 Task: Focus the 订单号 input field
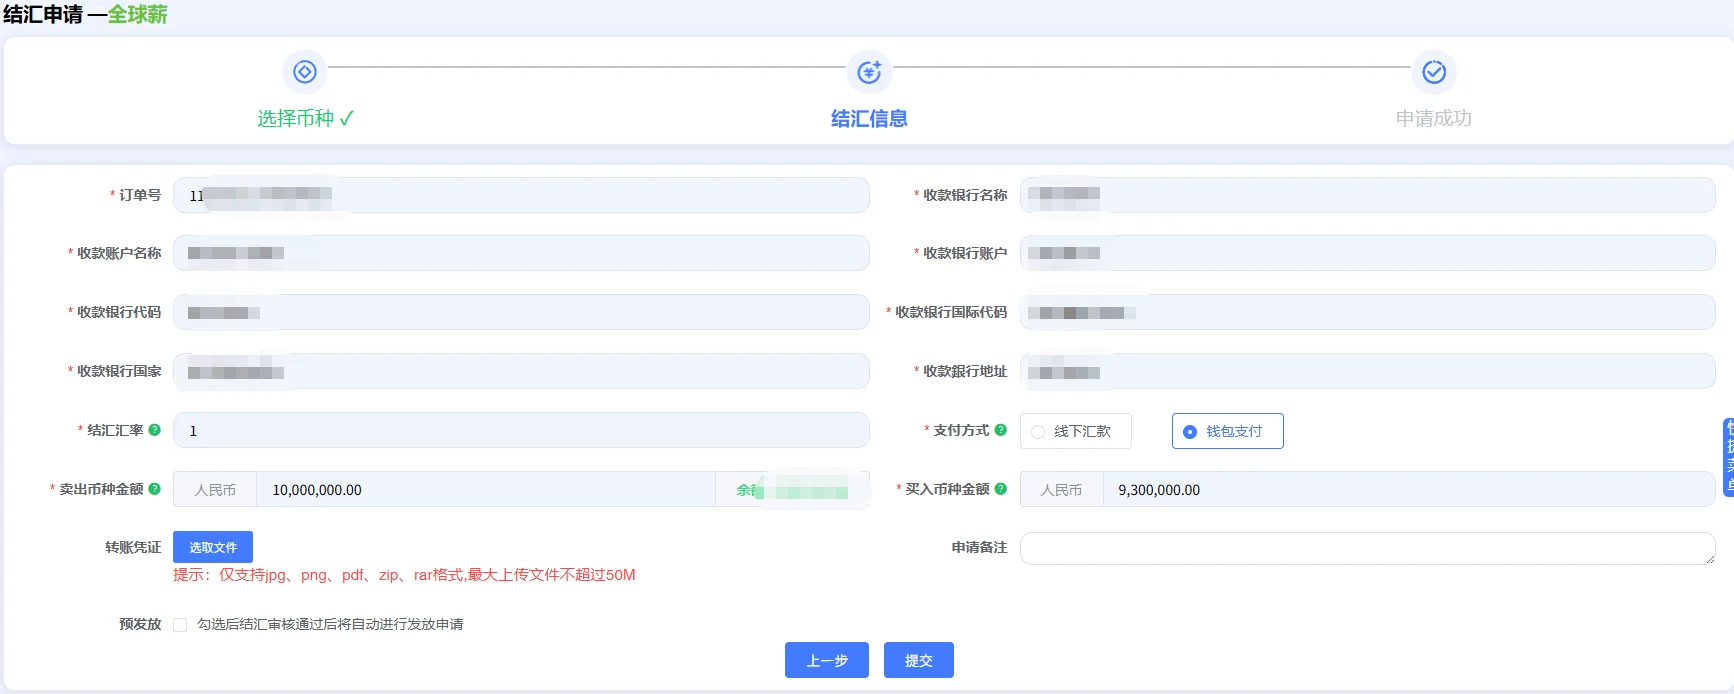point(521,195)
